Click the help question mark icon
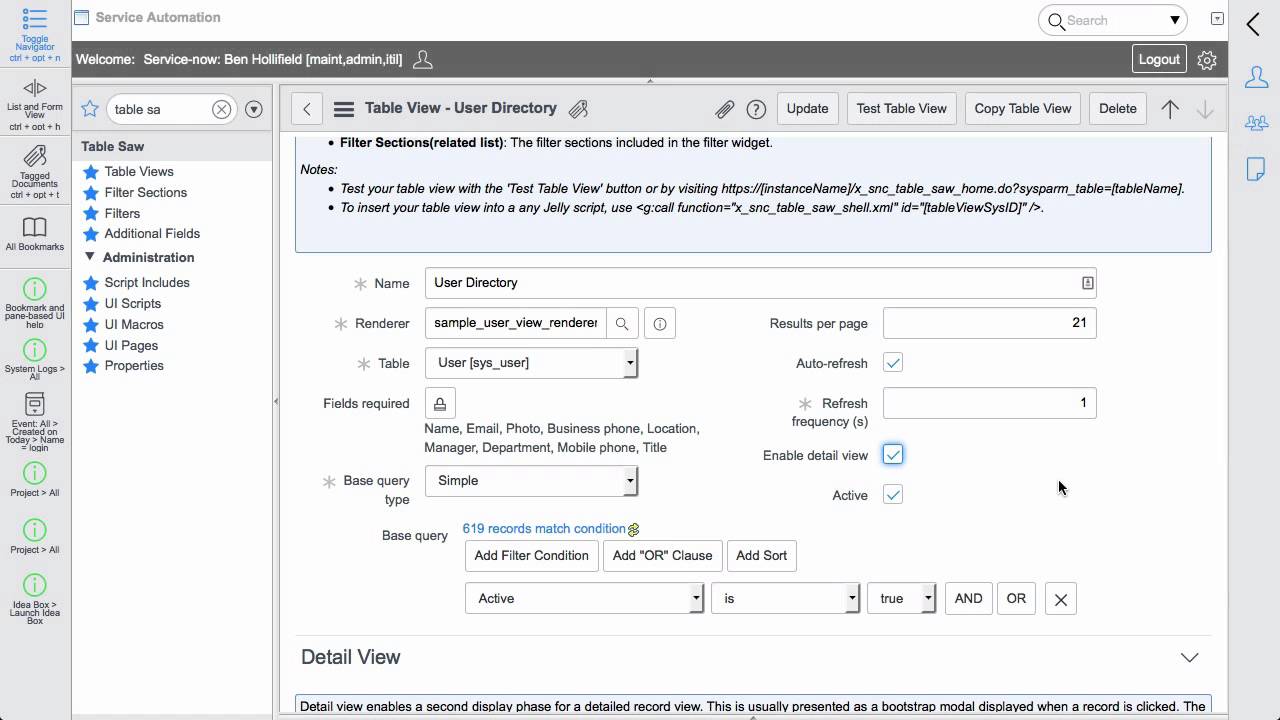Image resolution: width=1280 pixels, height=720 pixels. (x=757, y=109)
